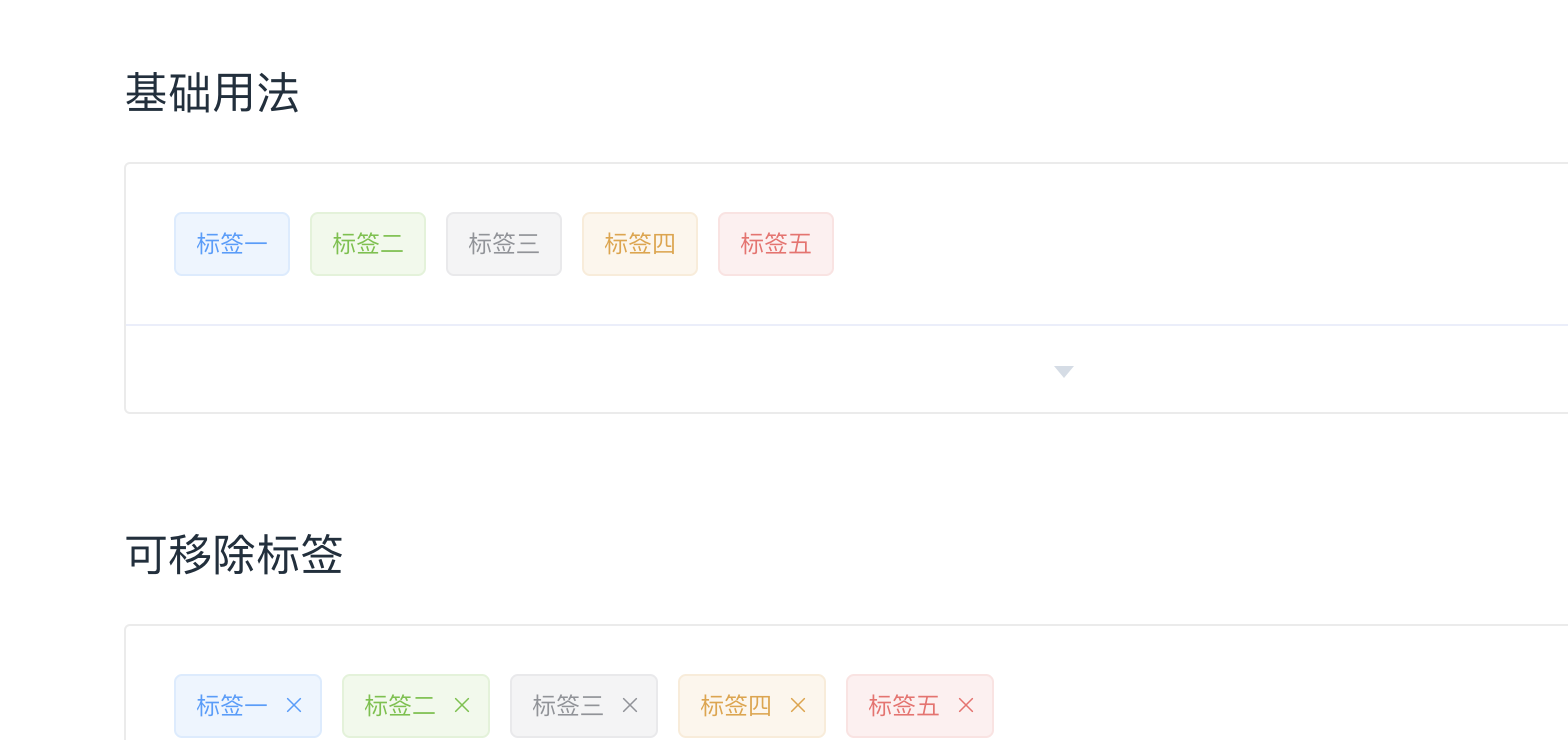Remove the orange 标签四 tag
This screenshot has height=740, width=1568.
pos(797,705)
